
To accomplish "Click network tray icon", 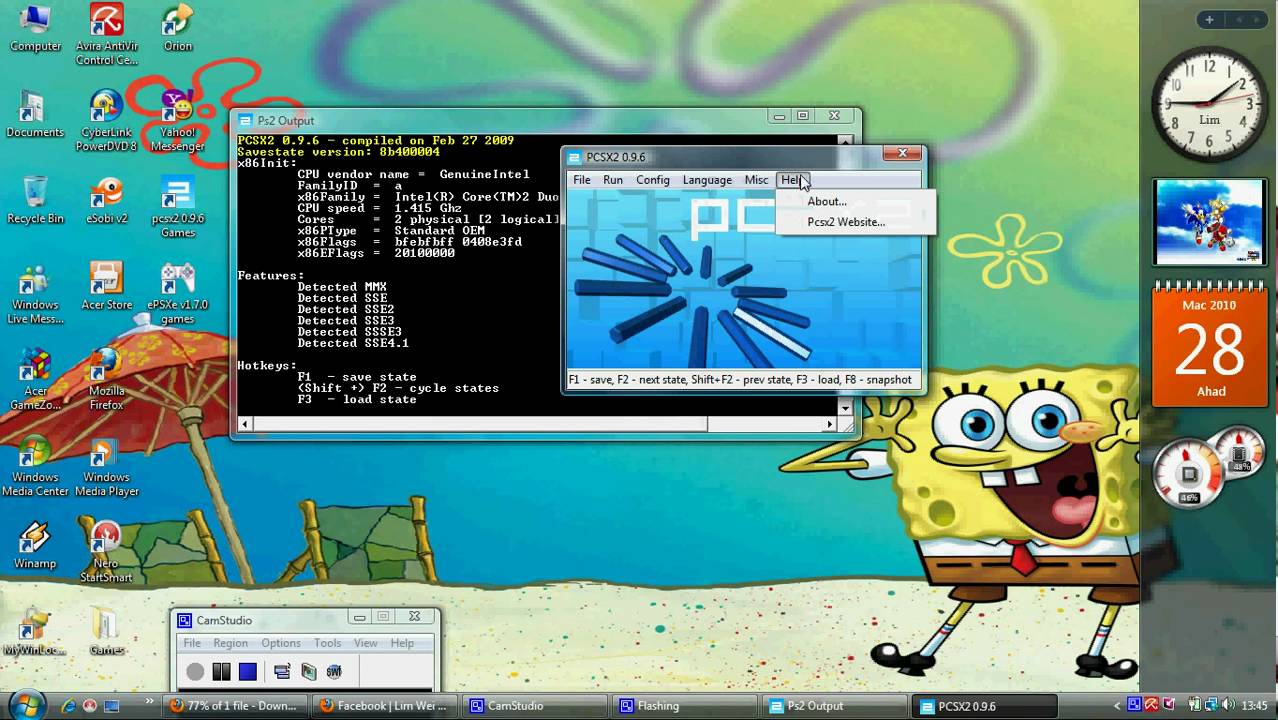I will [1211, 705].
